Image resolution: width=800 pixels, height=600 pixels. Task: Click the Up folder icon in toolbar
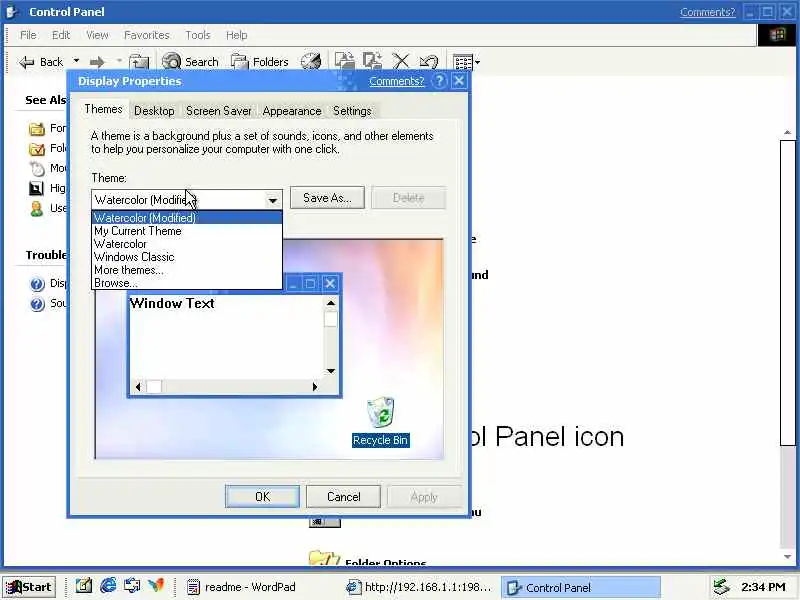click(139, 62)
